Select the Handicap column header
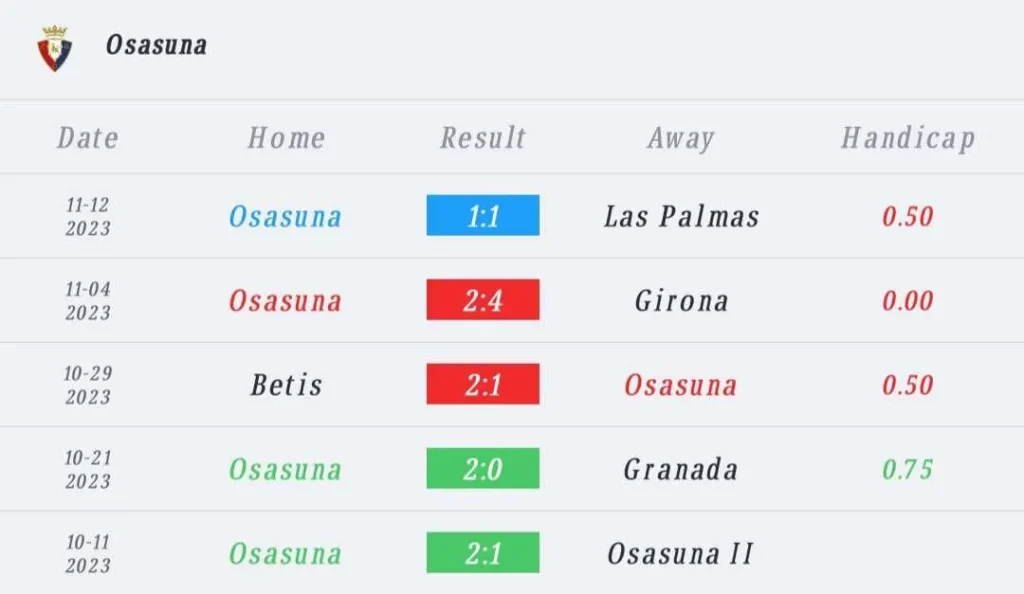1024x594 pixels. click(x=908, y=138)
